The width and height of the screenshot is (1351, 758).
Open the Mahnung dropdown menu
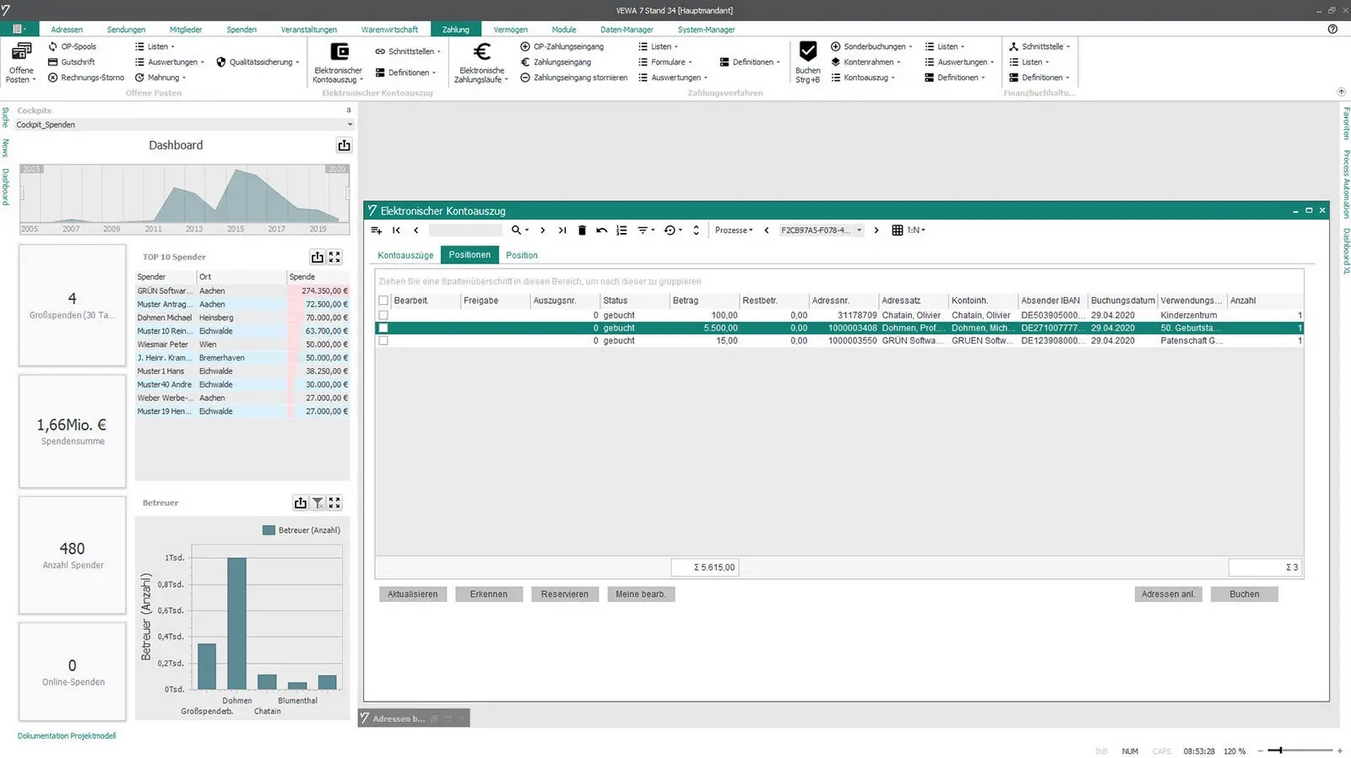160,77
